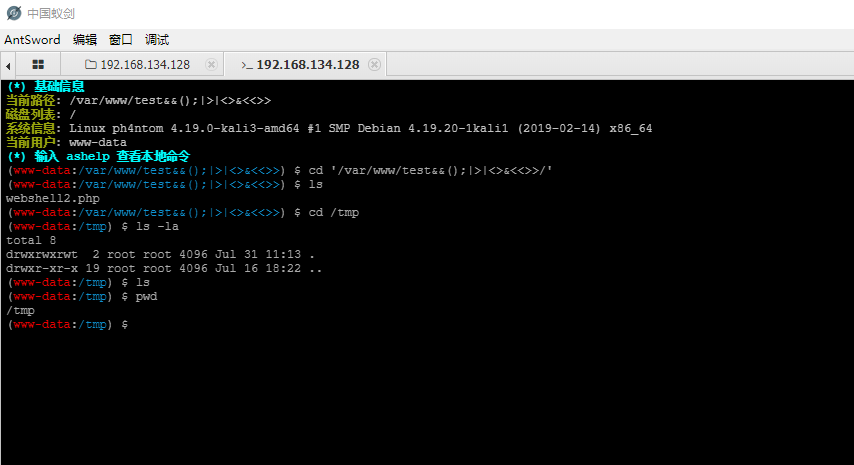
Task: Click the 系统信息 Linux ph4ntom line
Action: [x=329, y=129]
